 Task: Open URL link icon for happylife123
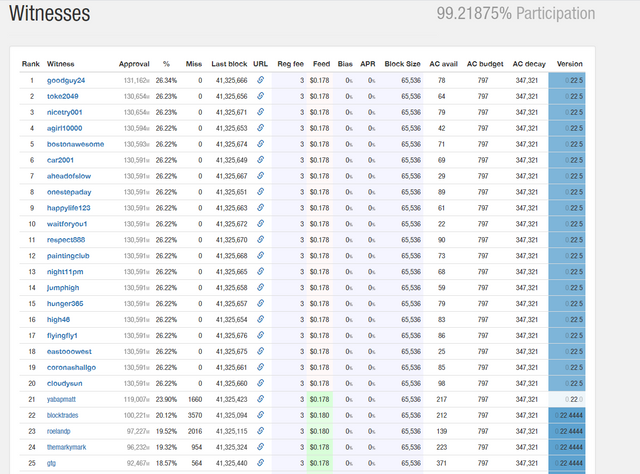pyautogui.click(x=260, y=207)
